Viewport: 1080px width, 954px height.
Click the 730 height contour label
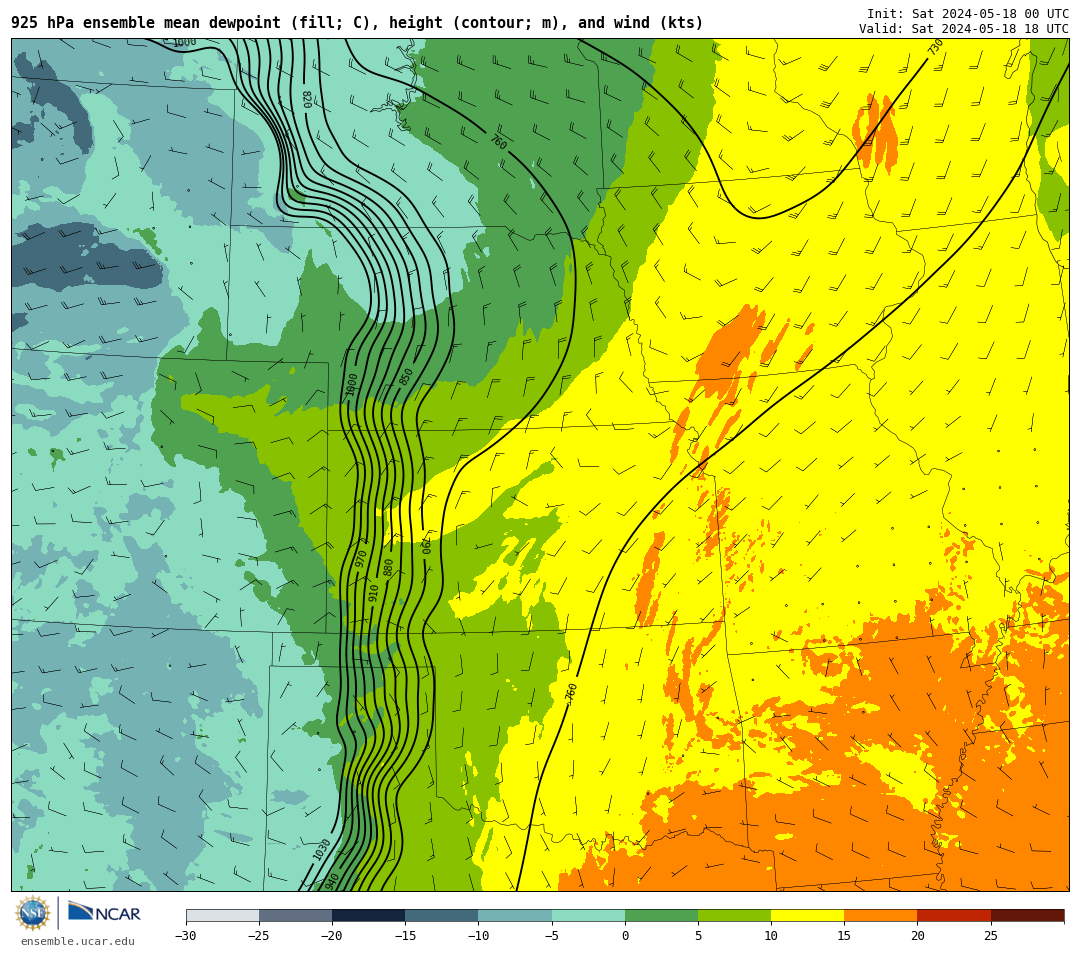coord(935,48)
